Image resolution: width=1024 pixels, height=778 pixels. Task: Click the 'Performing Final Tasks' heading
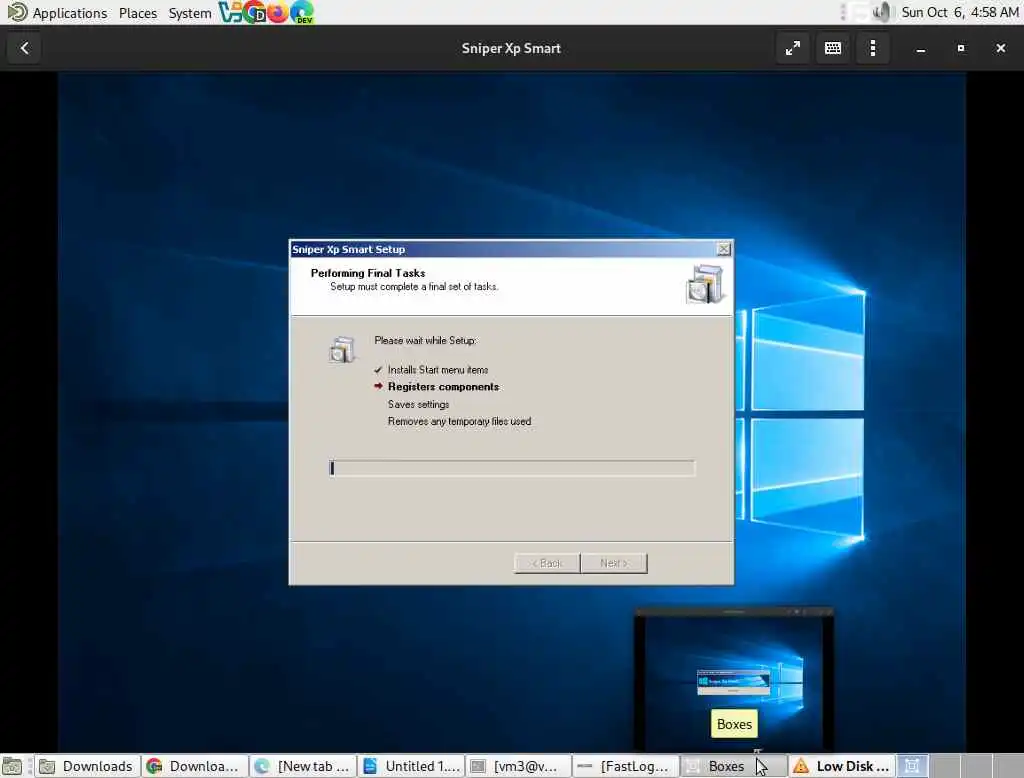(368, 273)
